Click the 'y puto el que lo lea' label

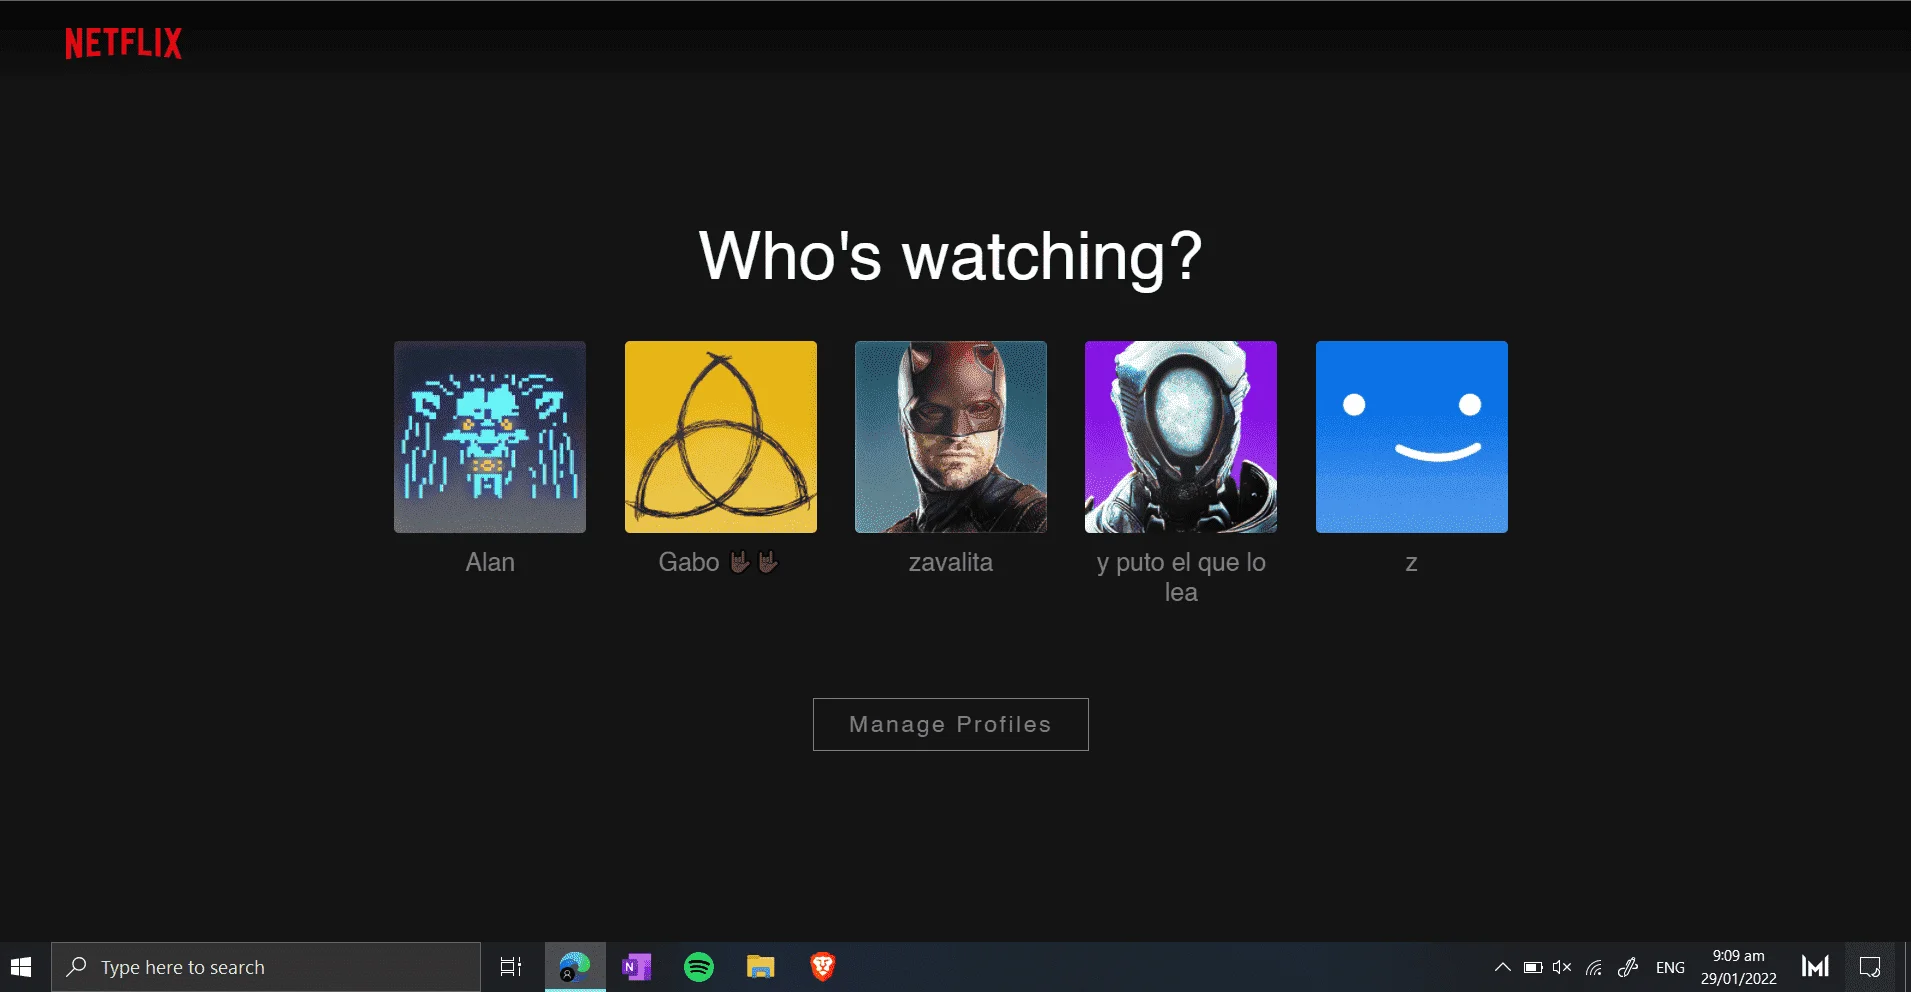pyautogui.click(x=1181, y=577)
